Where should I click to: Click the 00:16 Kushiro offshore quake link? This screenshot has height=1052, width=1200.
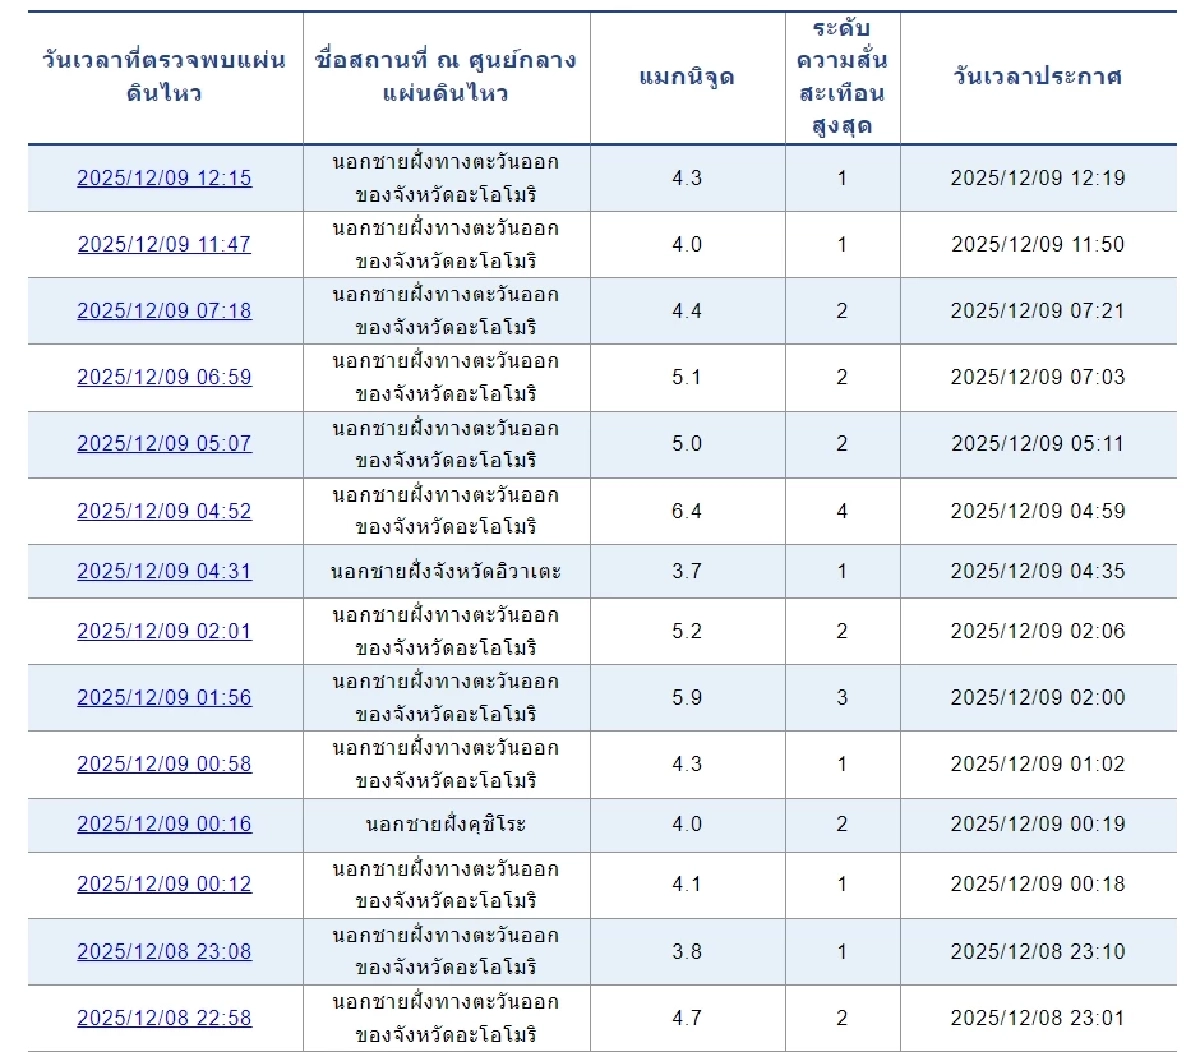(x=163, y=825)
